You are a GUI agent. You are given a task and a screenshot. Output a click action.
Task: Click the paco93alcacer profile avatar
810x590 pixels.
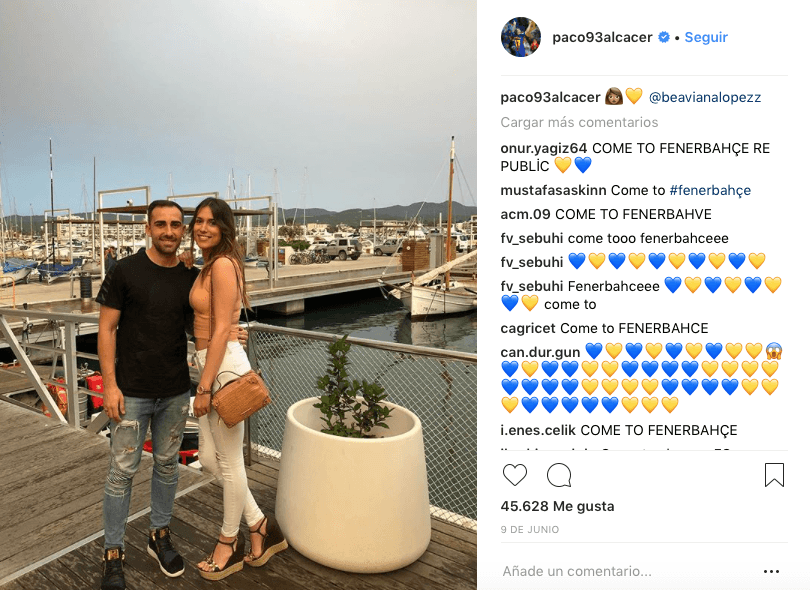pyautogui.click(x=521, y=37)
